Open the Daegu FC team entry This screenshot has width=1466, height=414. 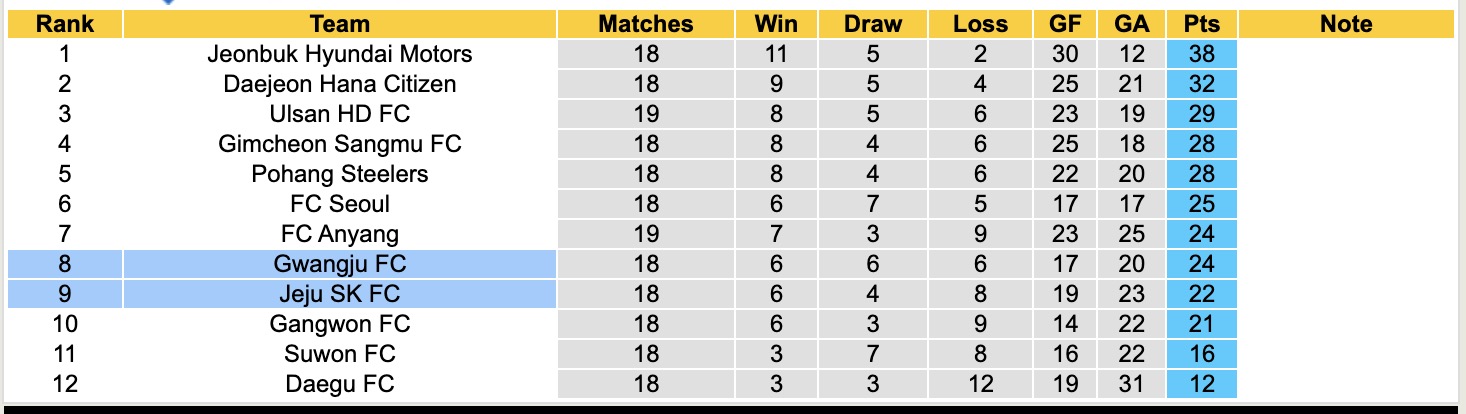(339, 384)
